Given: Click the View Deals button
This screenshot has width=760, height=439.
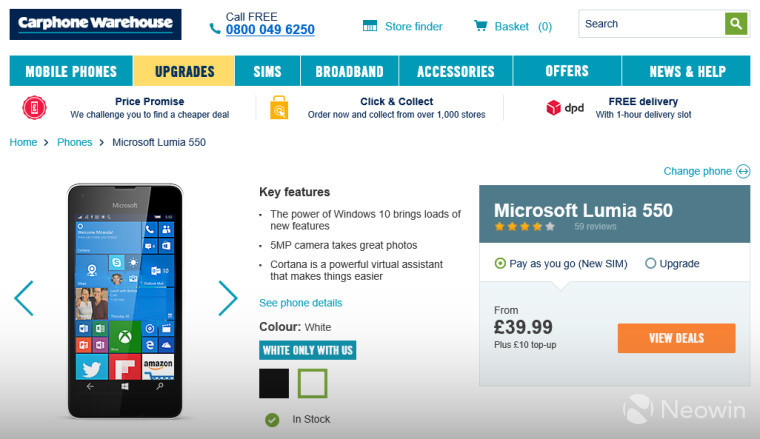Looking at the screenshot, I should 677,338.
